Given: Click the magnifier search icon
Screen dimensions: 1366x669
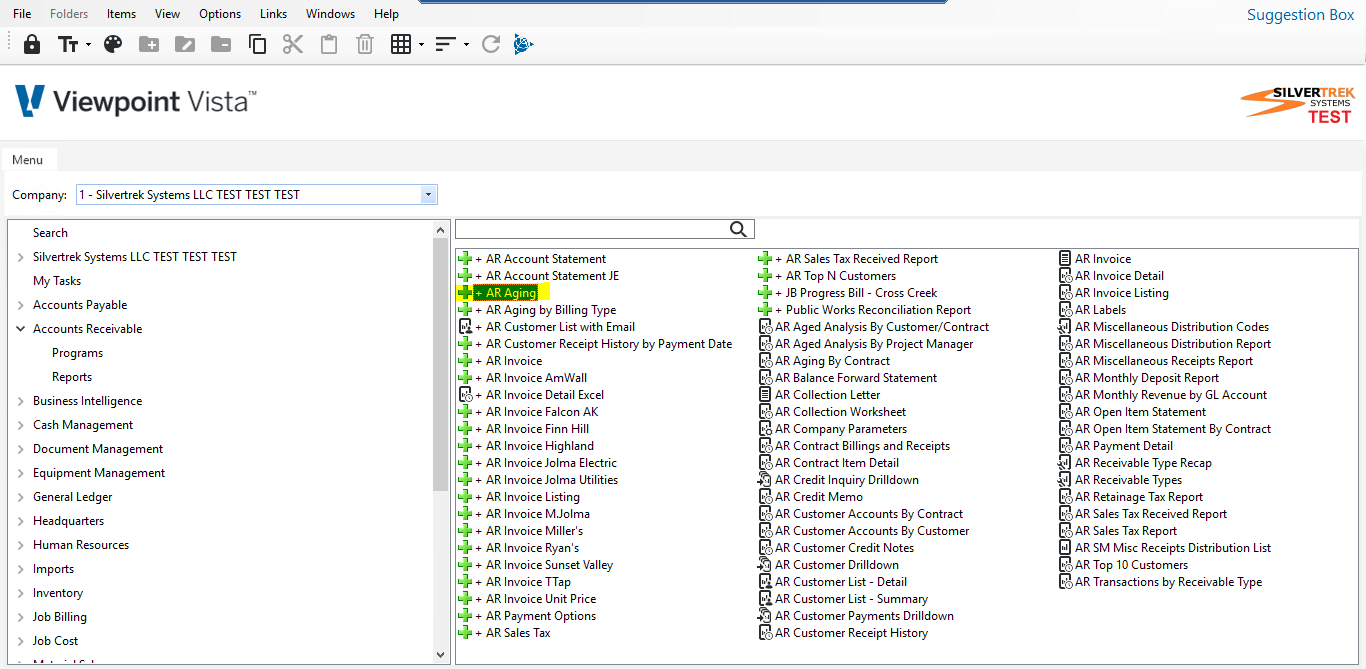Looking at the screenshot, I should [x=739, y=230].
